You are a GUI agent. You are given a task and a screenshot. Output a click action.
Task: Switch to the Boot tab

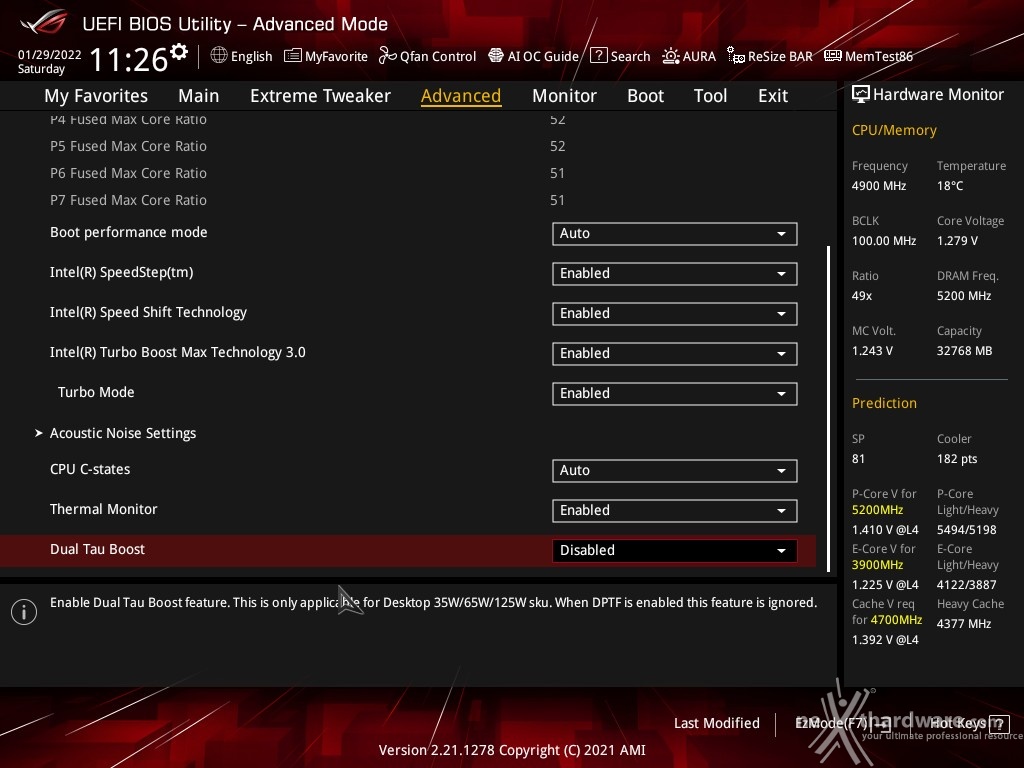pyautogui.click(x=645, y=96)
